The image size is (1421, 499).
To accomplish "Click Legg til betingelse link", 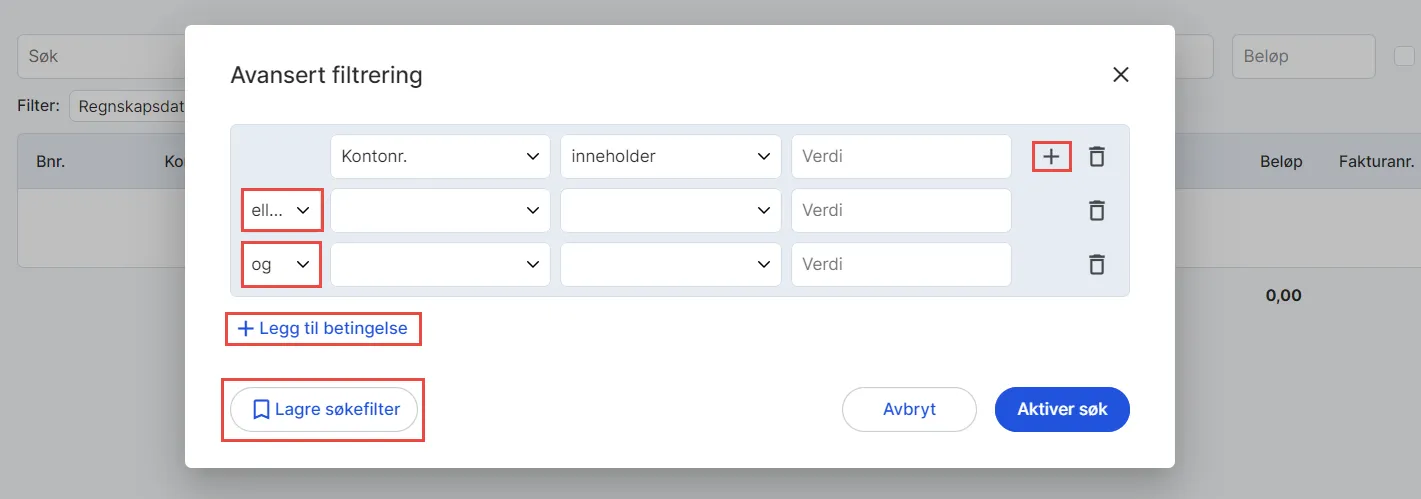I will point(323,328).
